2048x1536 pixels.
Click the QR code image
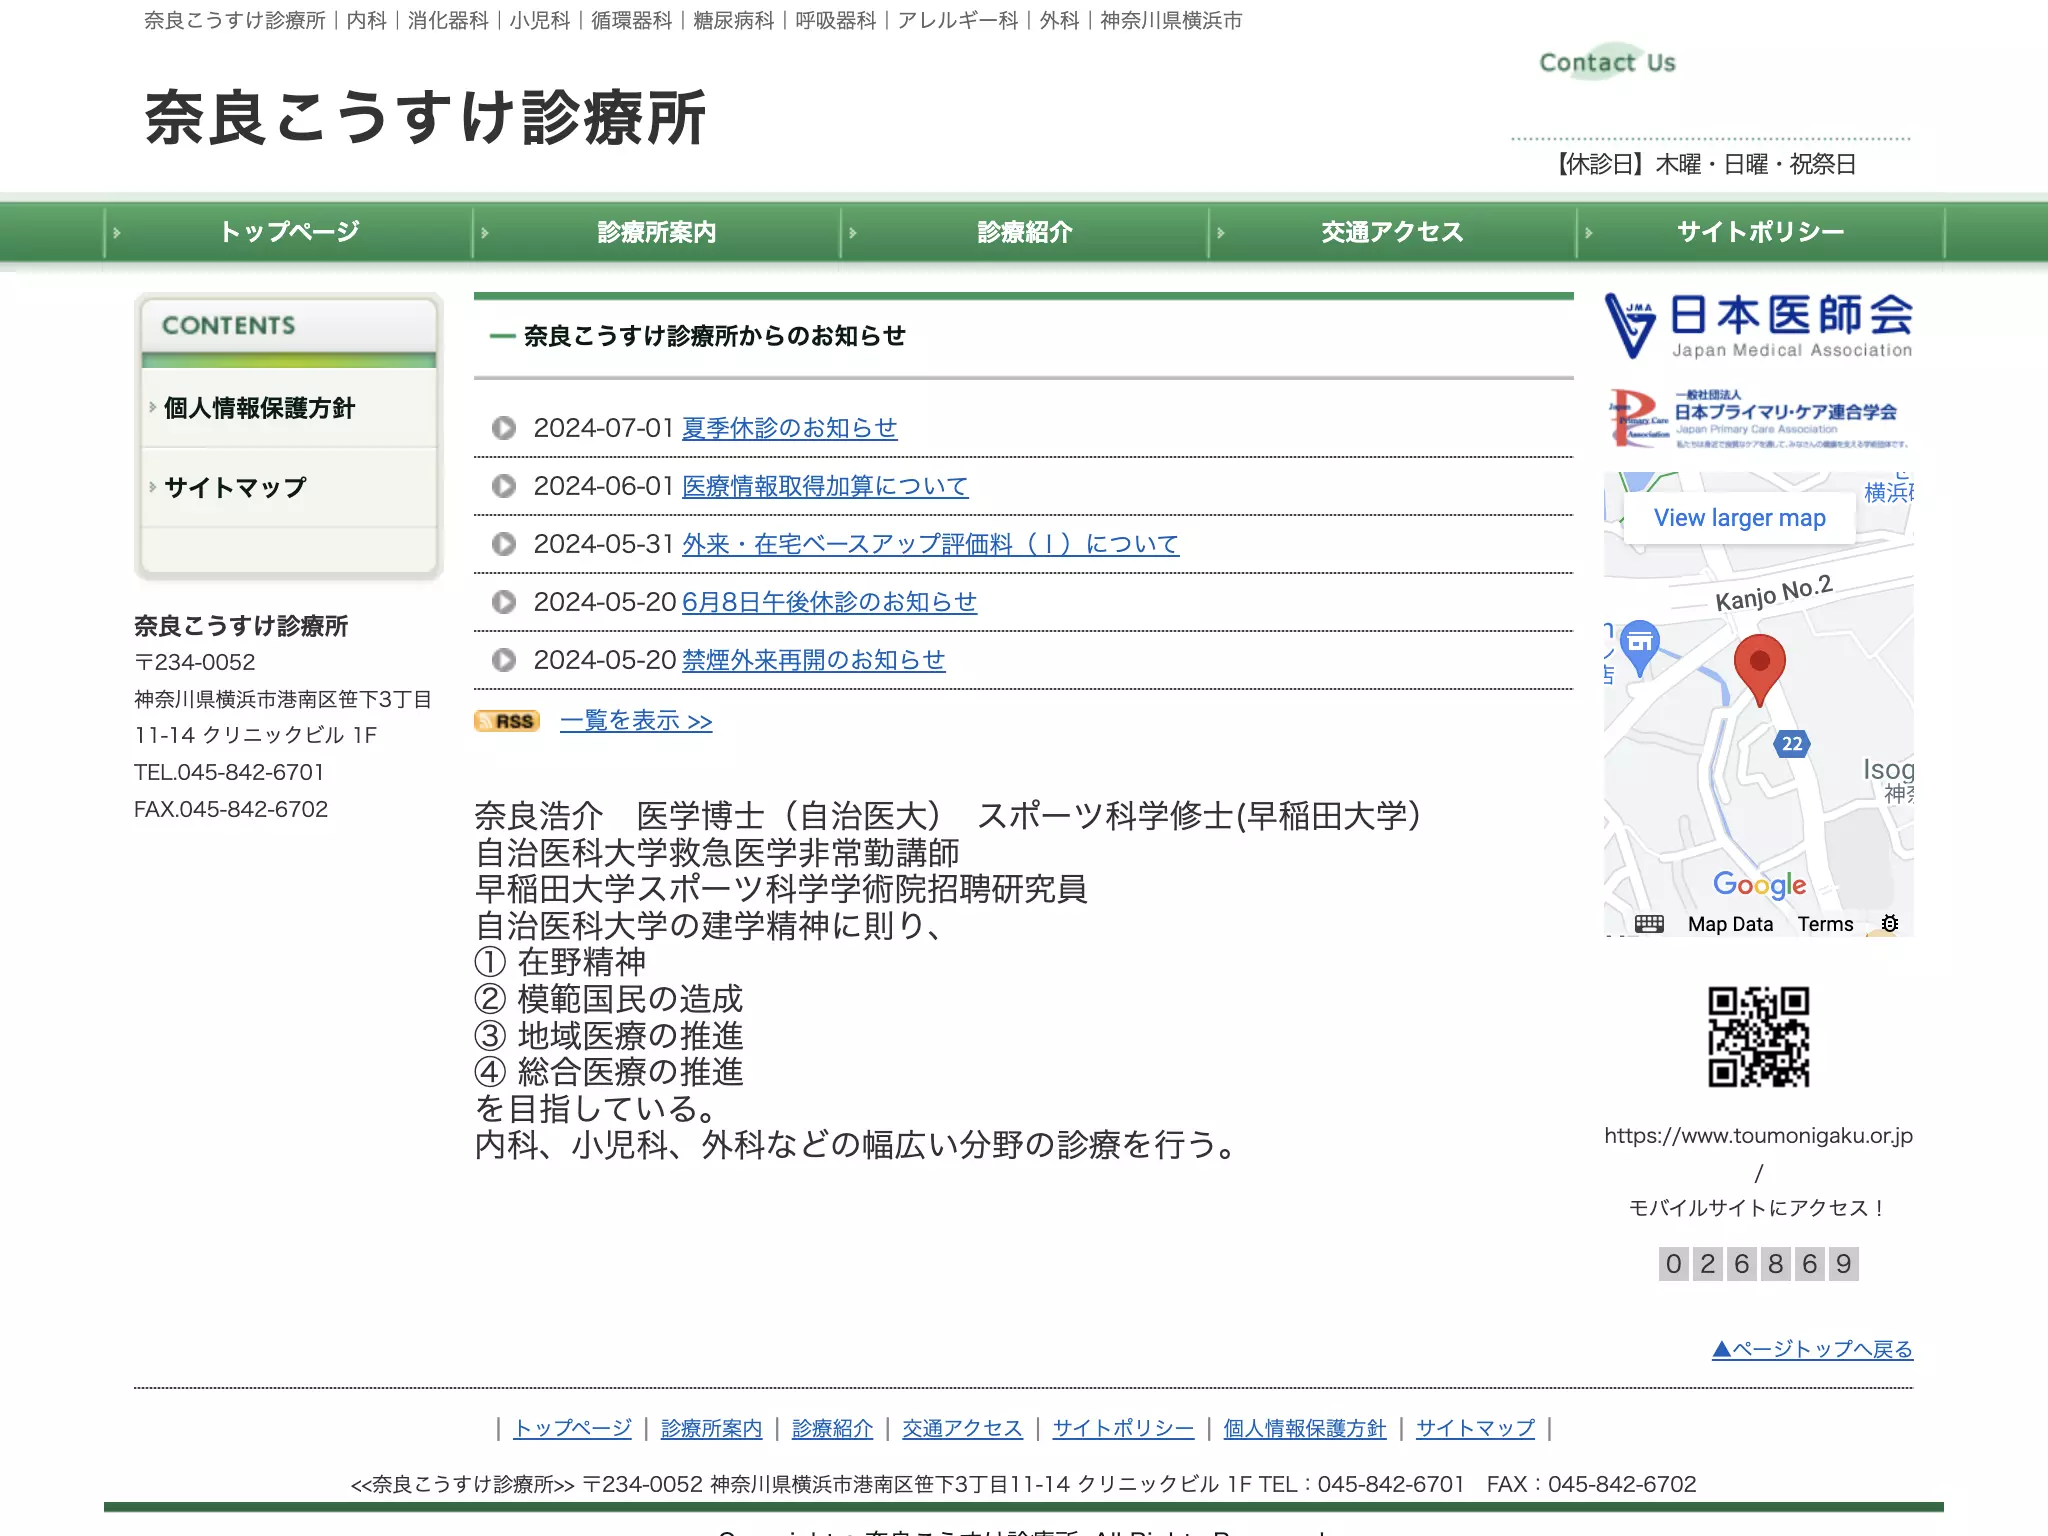click(1758, 1037)
